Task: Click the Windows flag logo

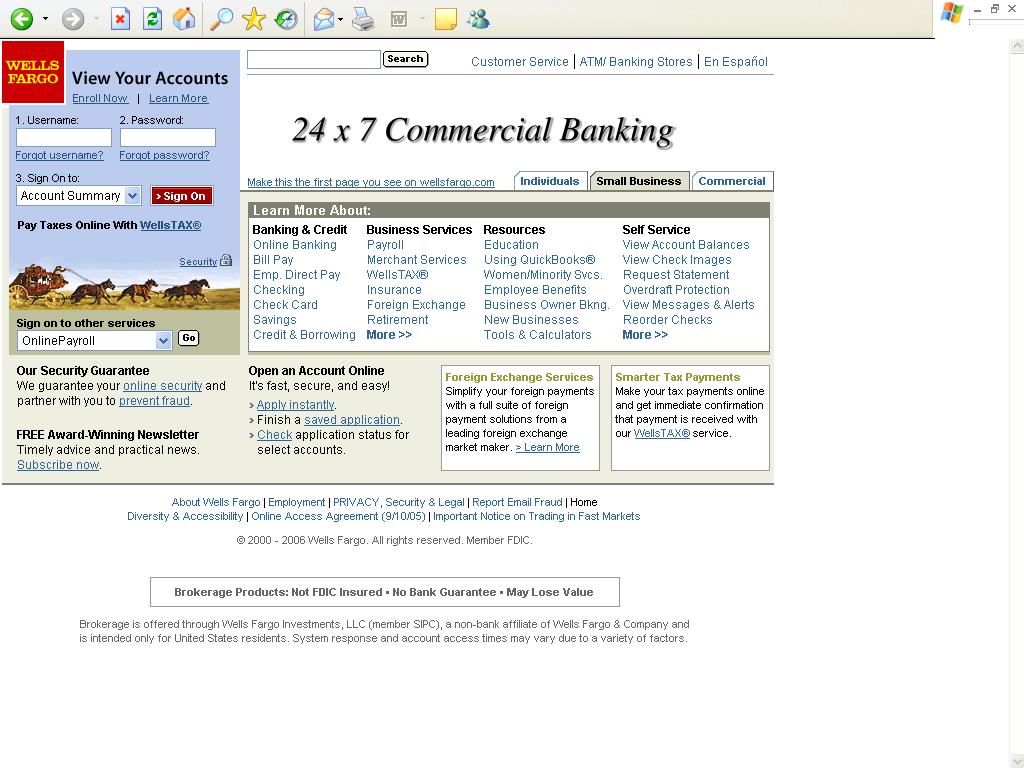Action: (x=952, y=13)
